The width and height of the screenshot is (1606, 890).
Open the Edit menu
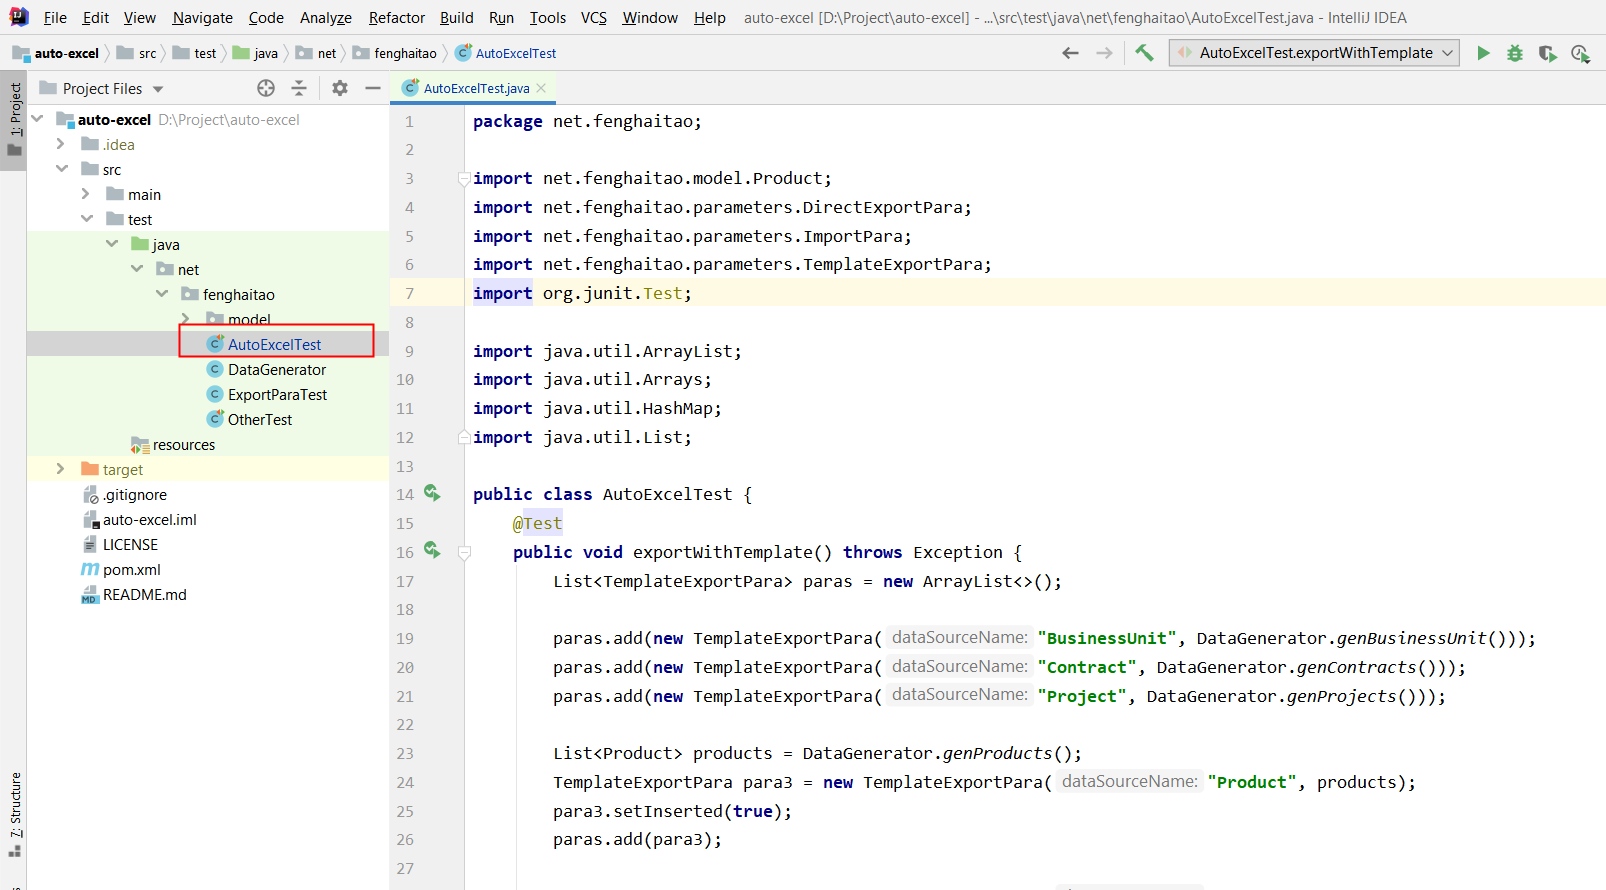[96, 17]
